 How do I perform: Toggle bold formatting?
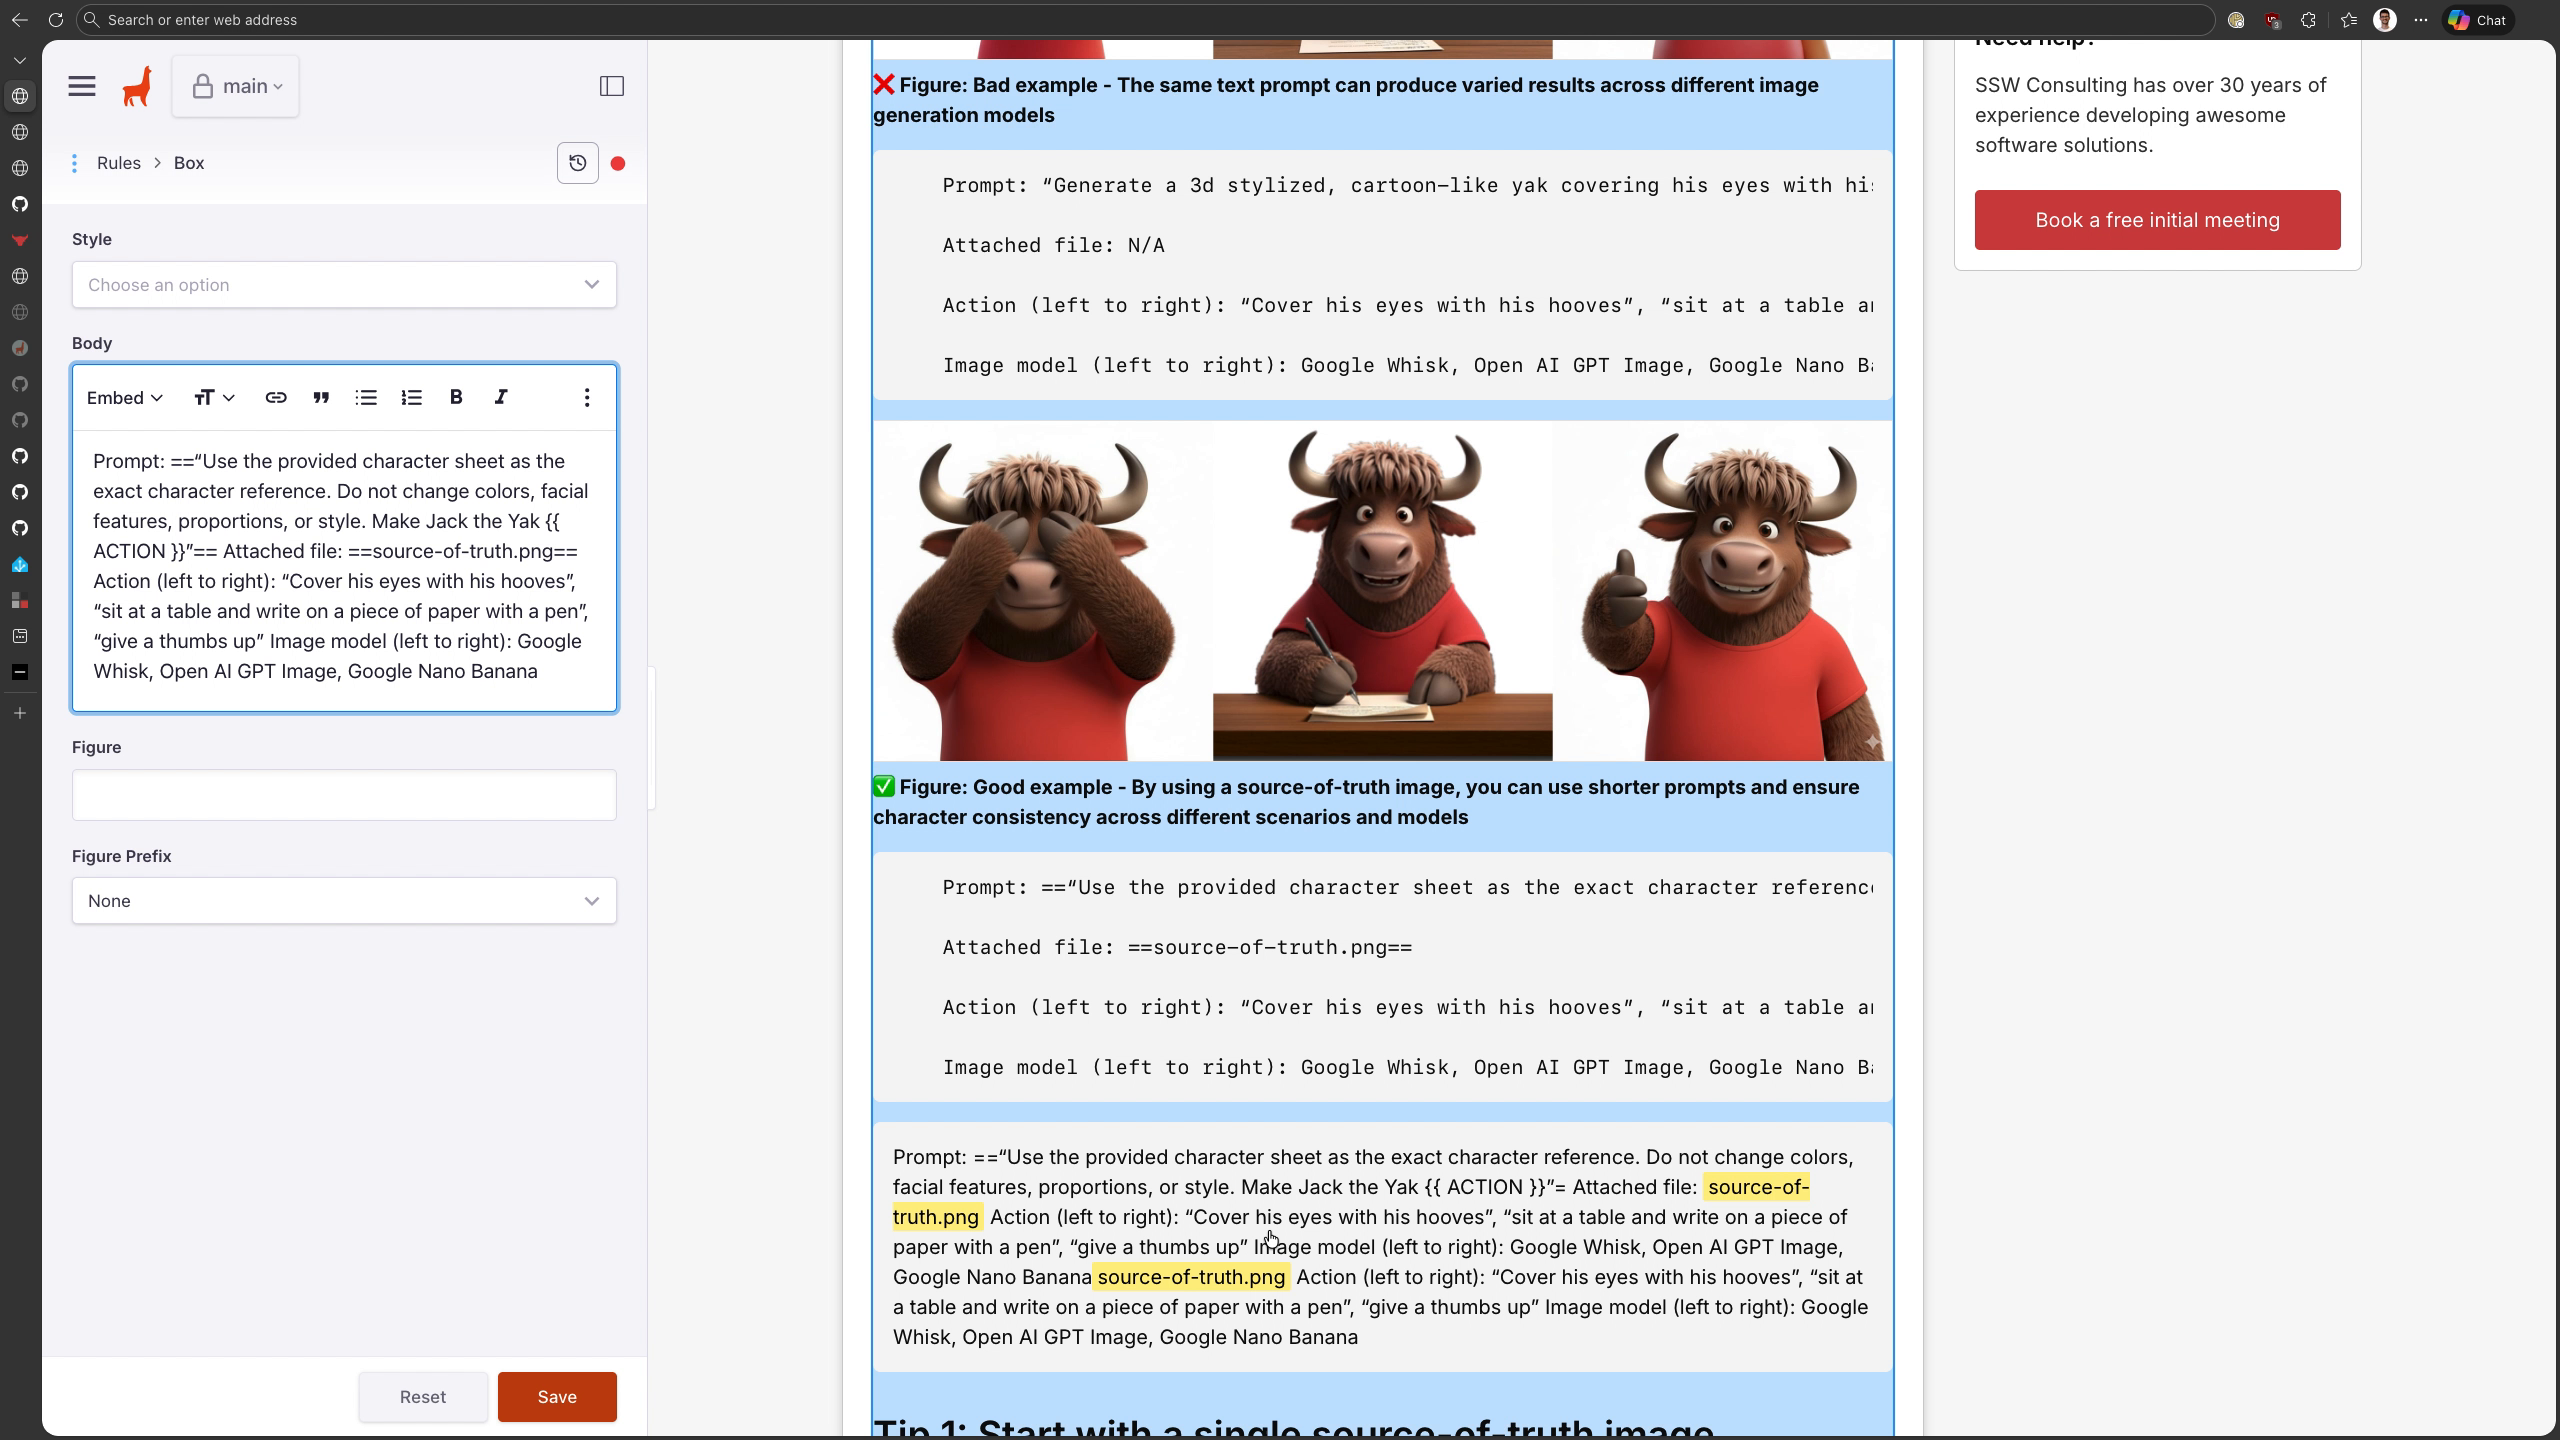point(456,397)
